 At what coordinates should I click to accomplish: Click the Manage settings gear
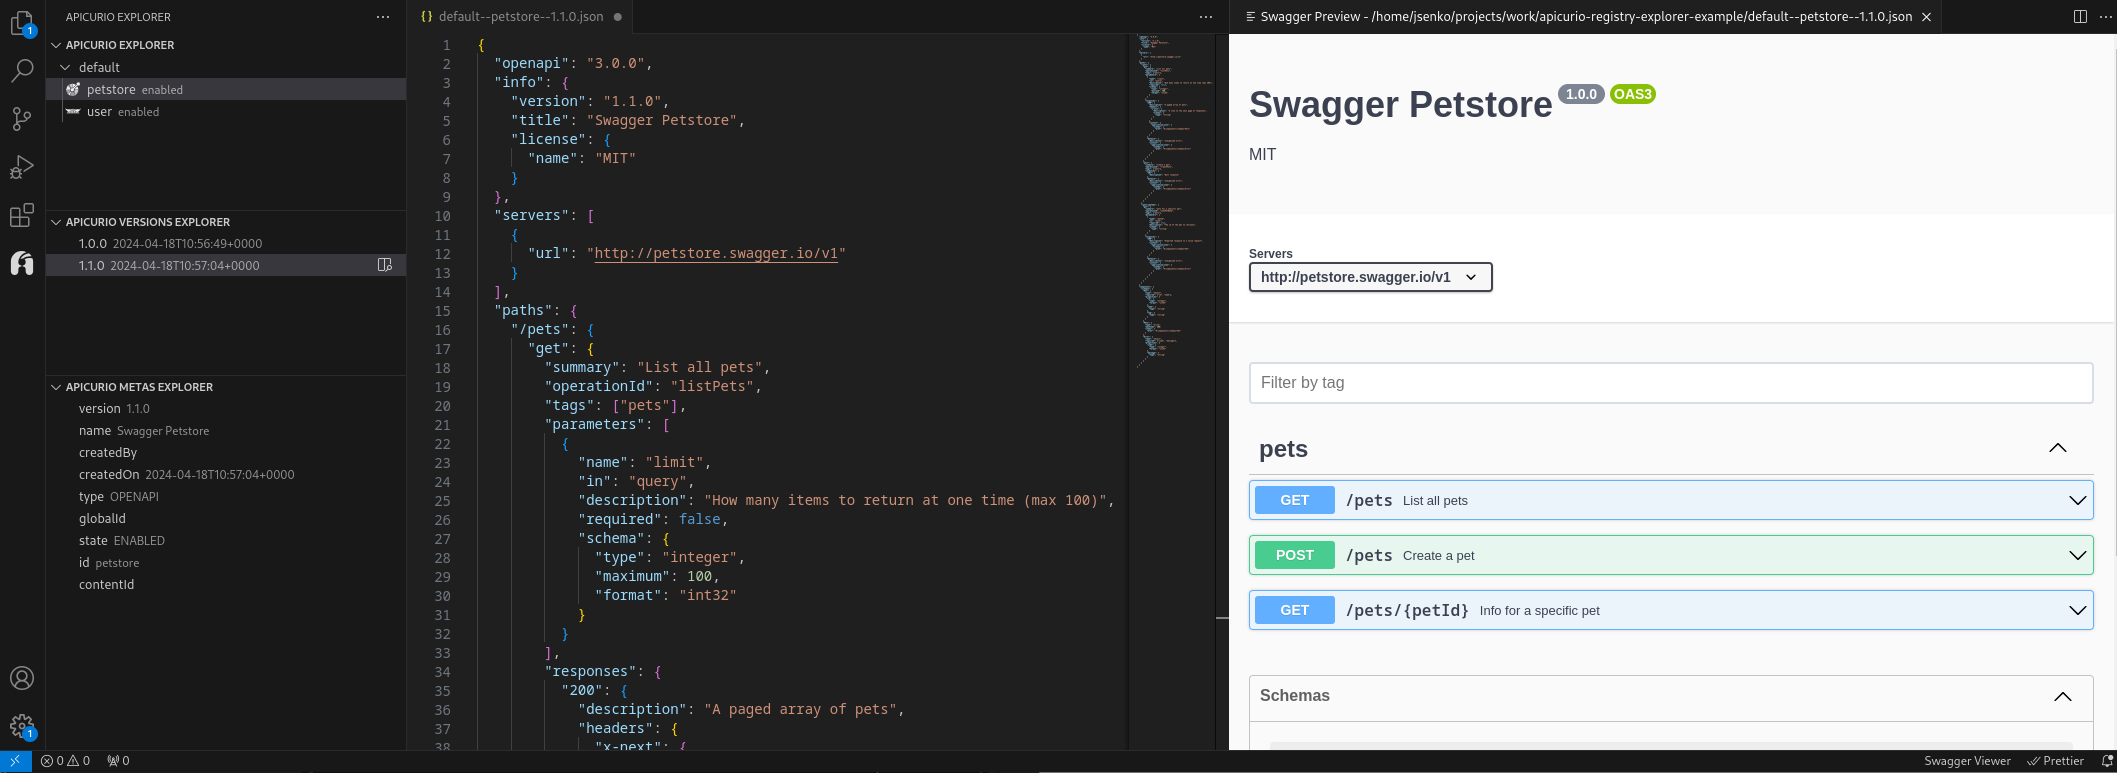pyautogui.click(x=22, y=726)
